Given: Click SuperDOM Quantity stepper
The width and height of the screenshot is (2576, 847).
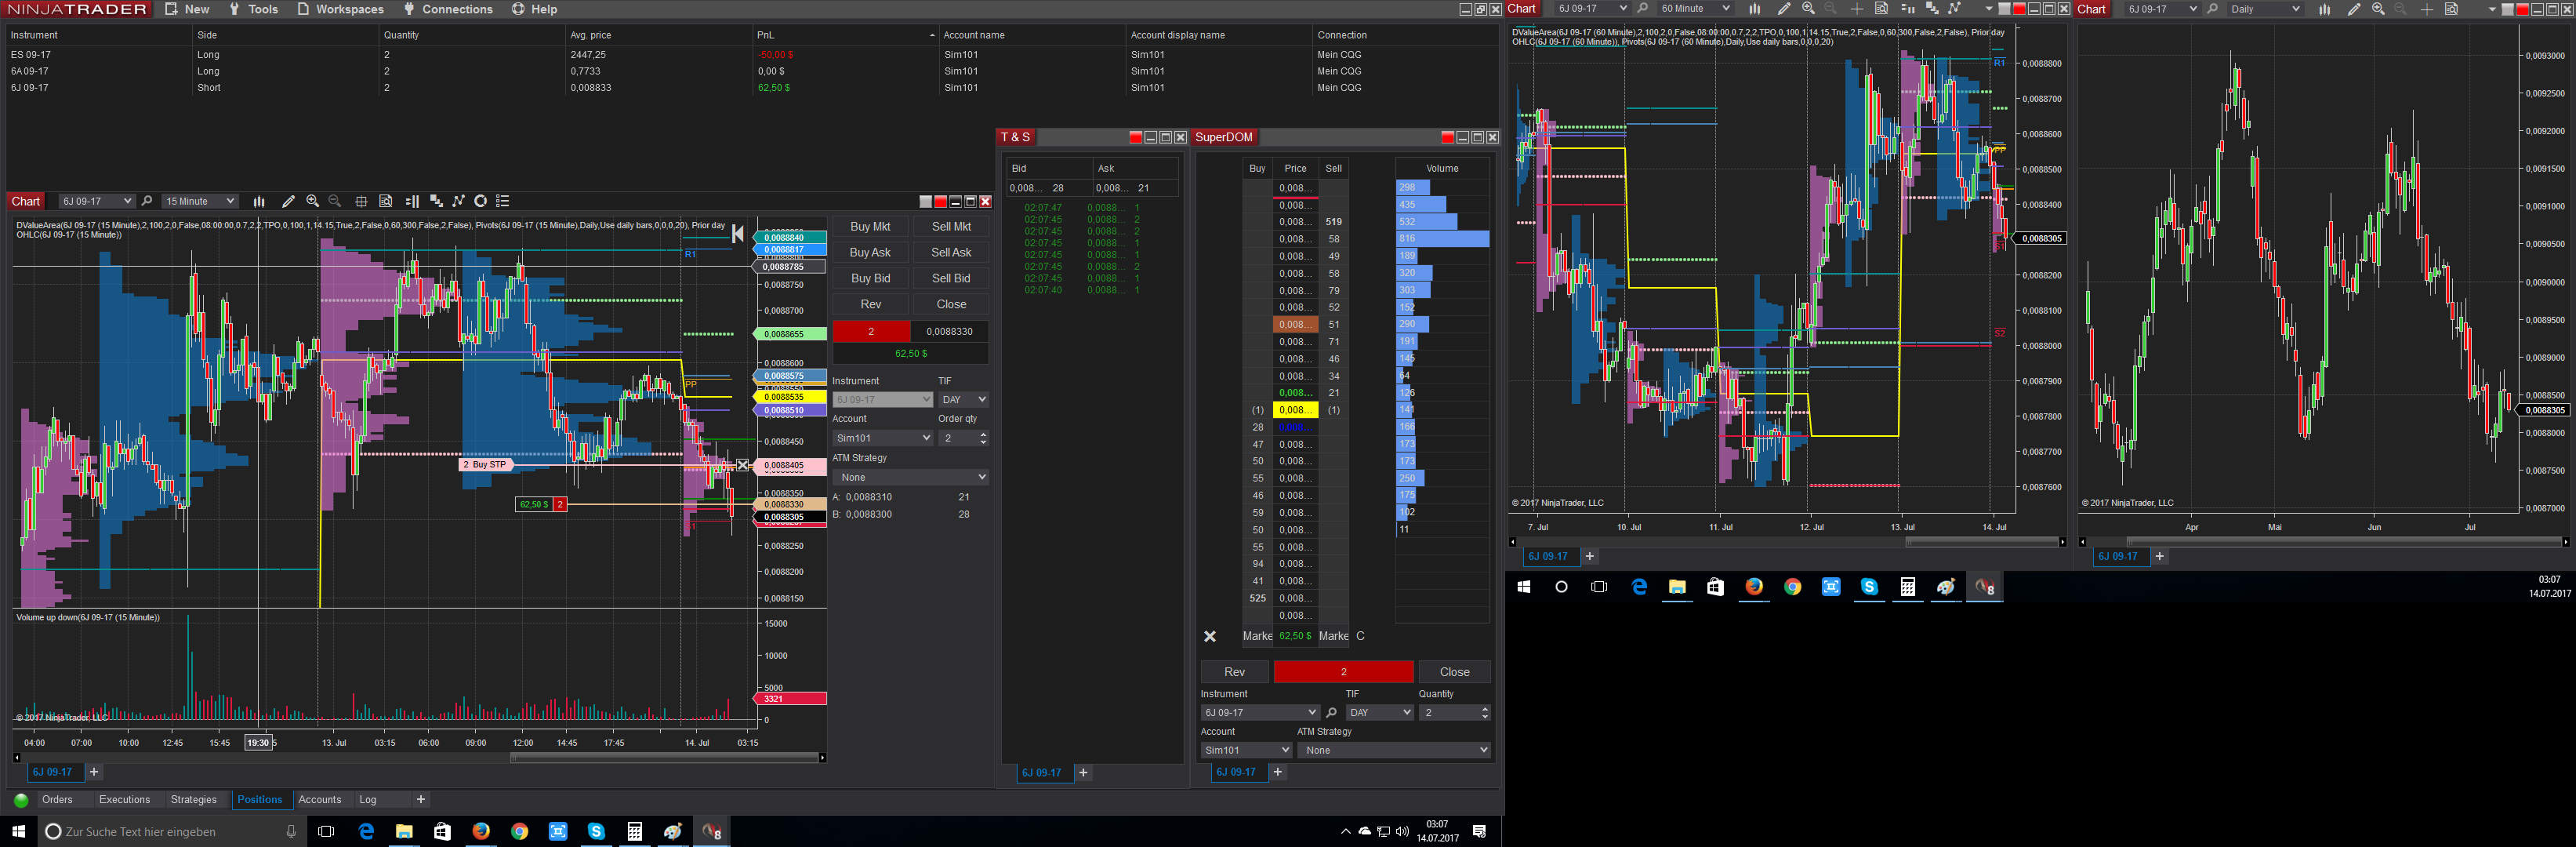Looking at the screenshot, I should [x=1485, y=713].
